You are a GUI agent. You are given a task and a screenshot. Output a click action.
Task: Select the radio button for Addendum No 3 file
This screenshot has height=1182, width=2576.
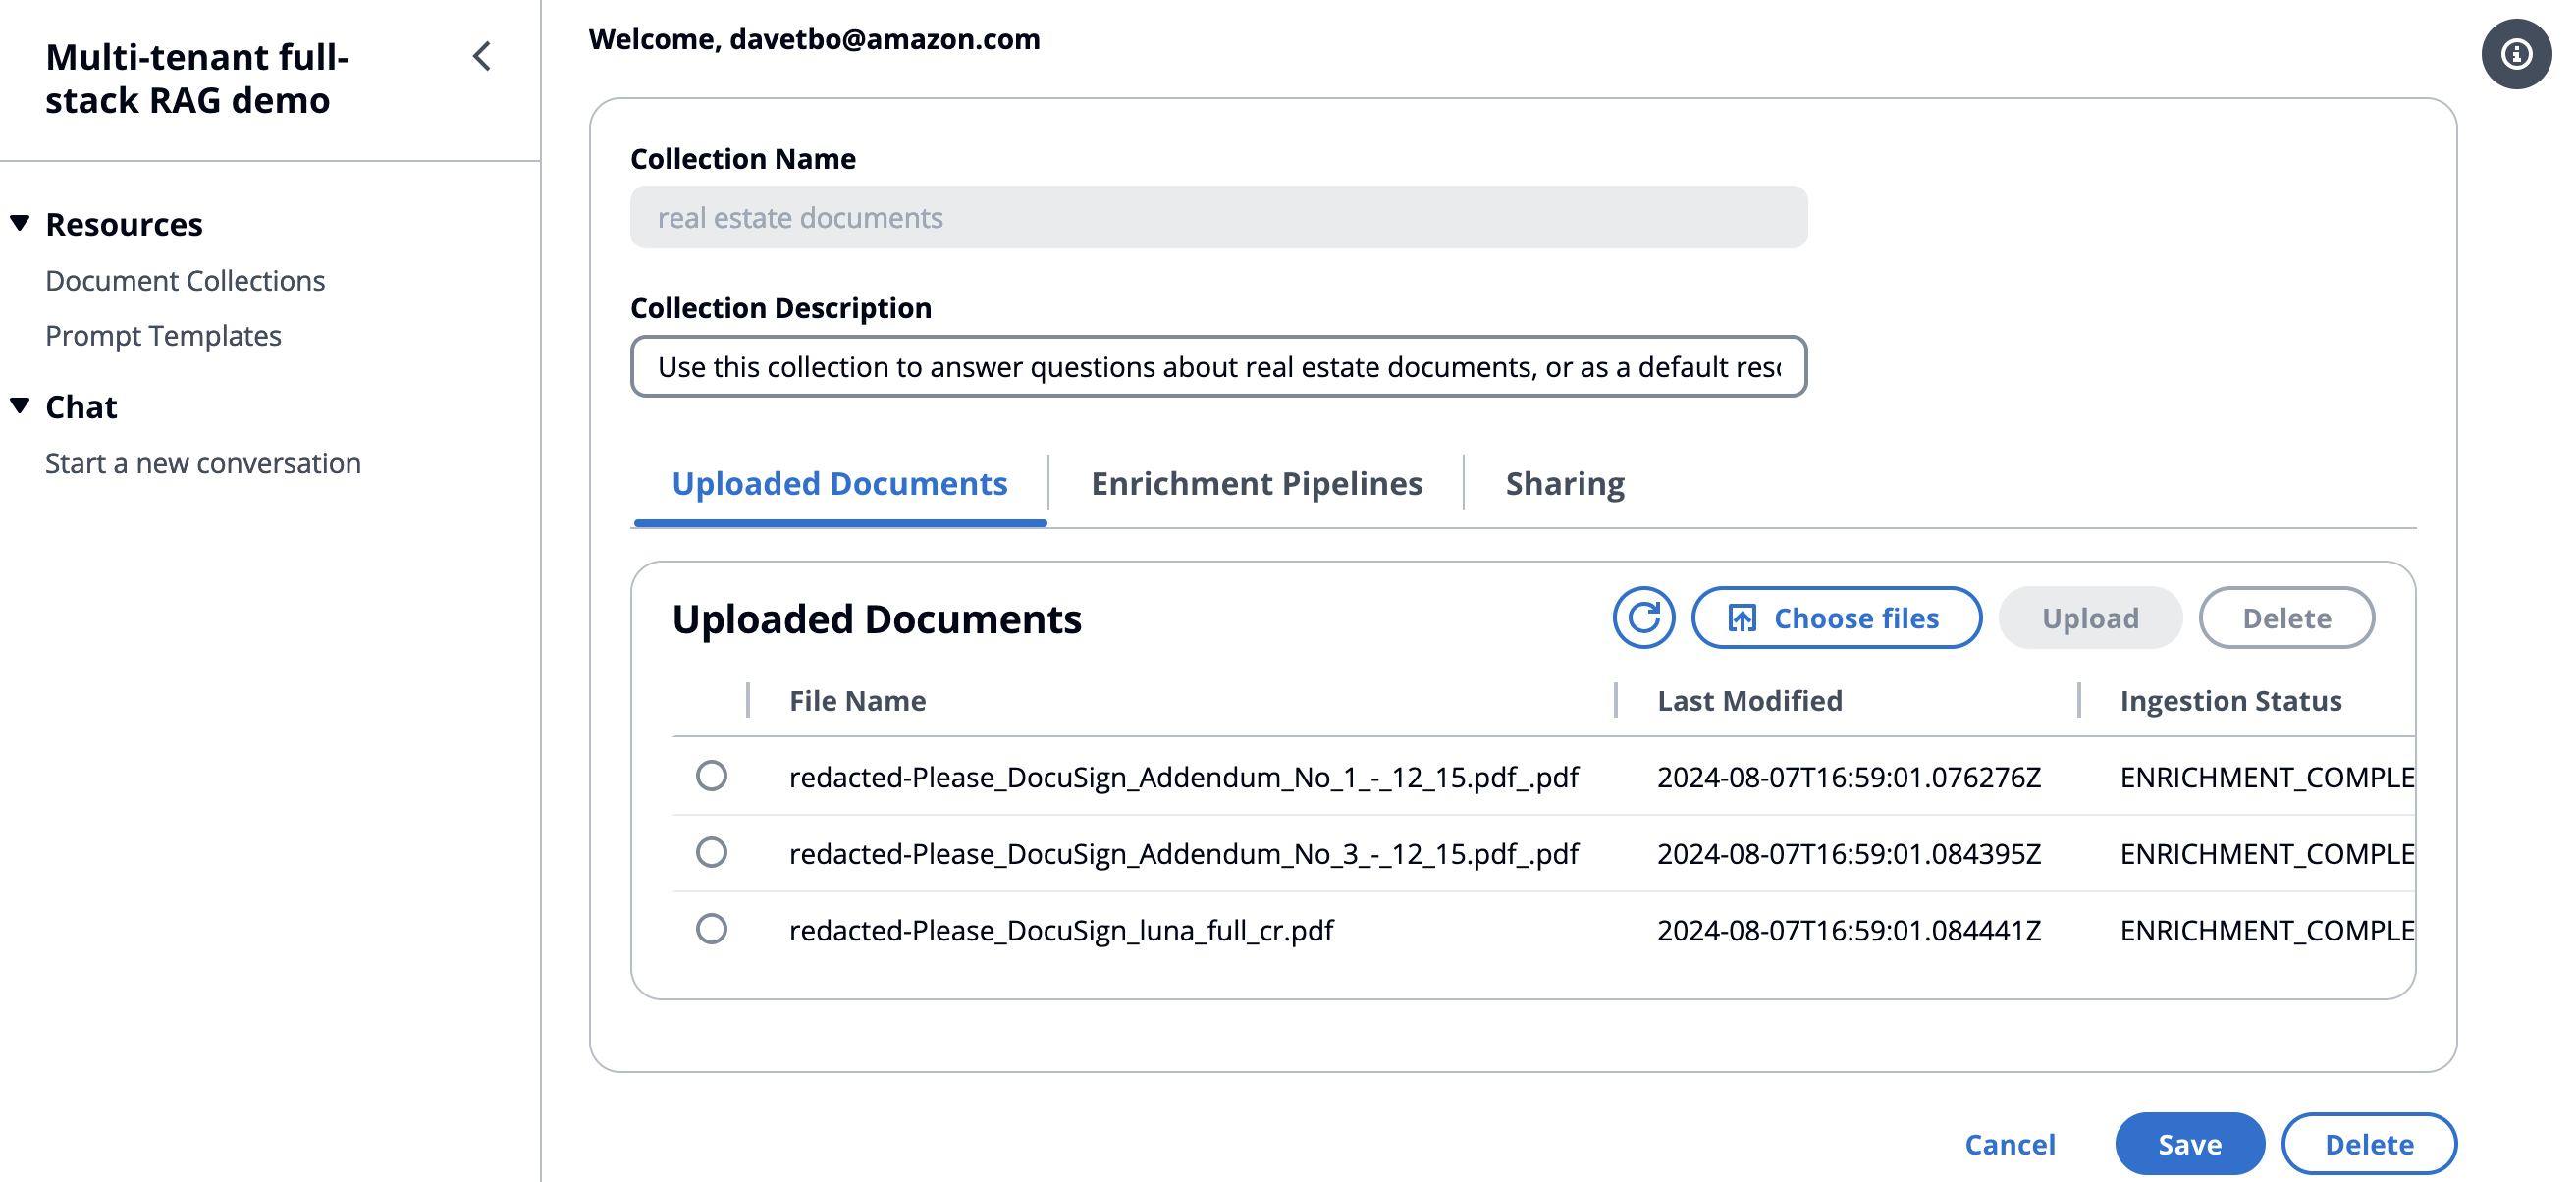pos(712,851)
